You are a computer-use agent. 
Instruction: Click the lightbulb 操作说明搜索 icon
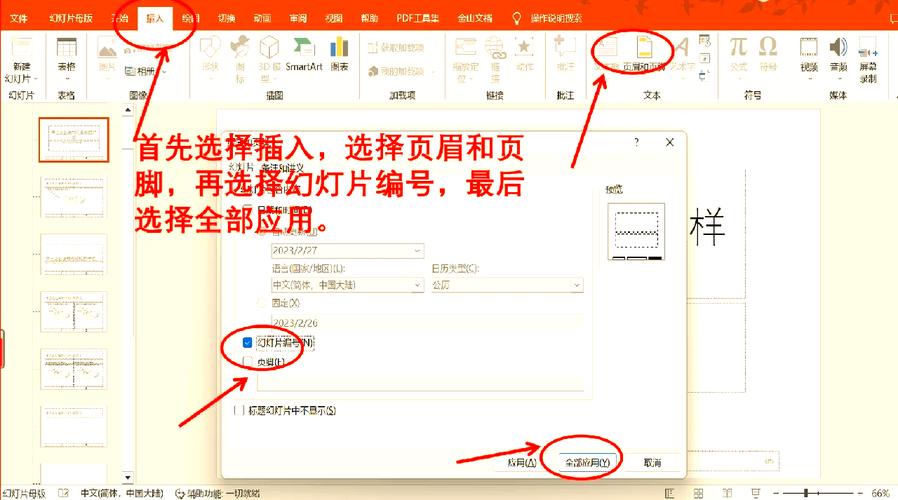(x=516, y=18)
